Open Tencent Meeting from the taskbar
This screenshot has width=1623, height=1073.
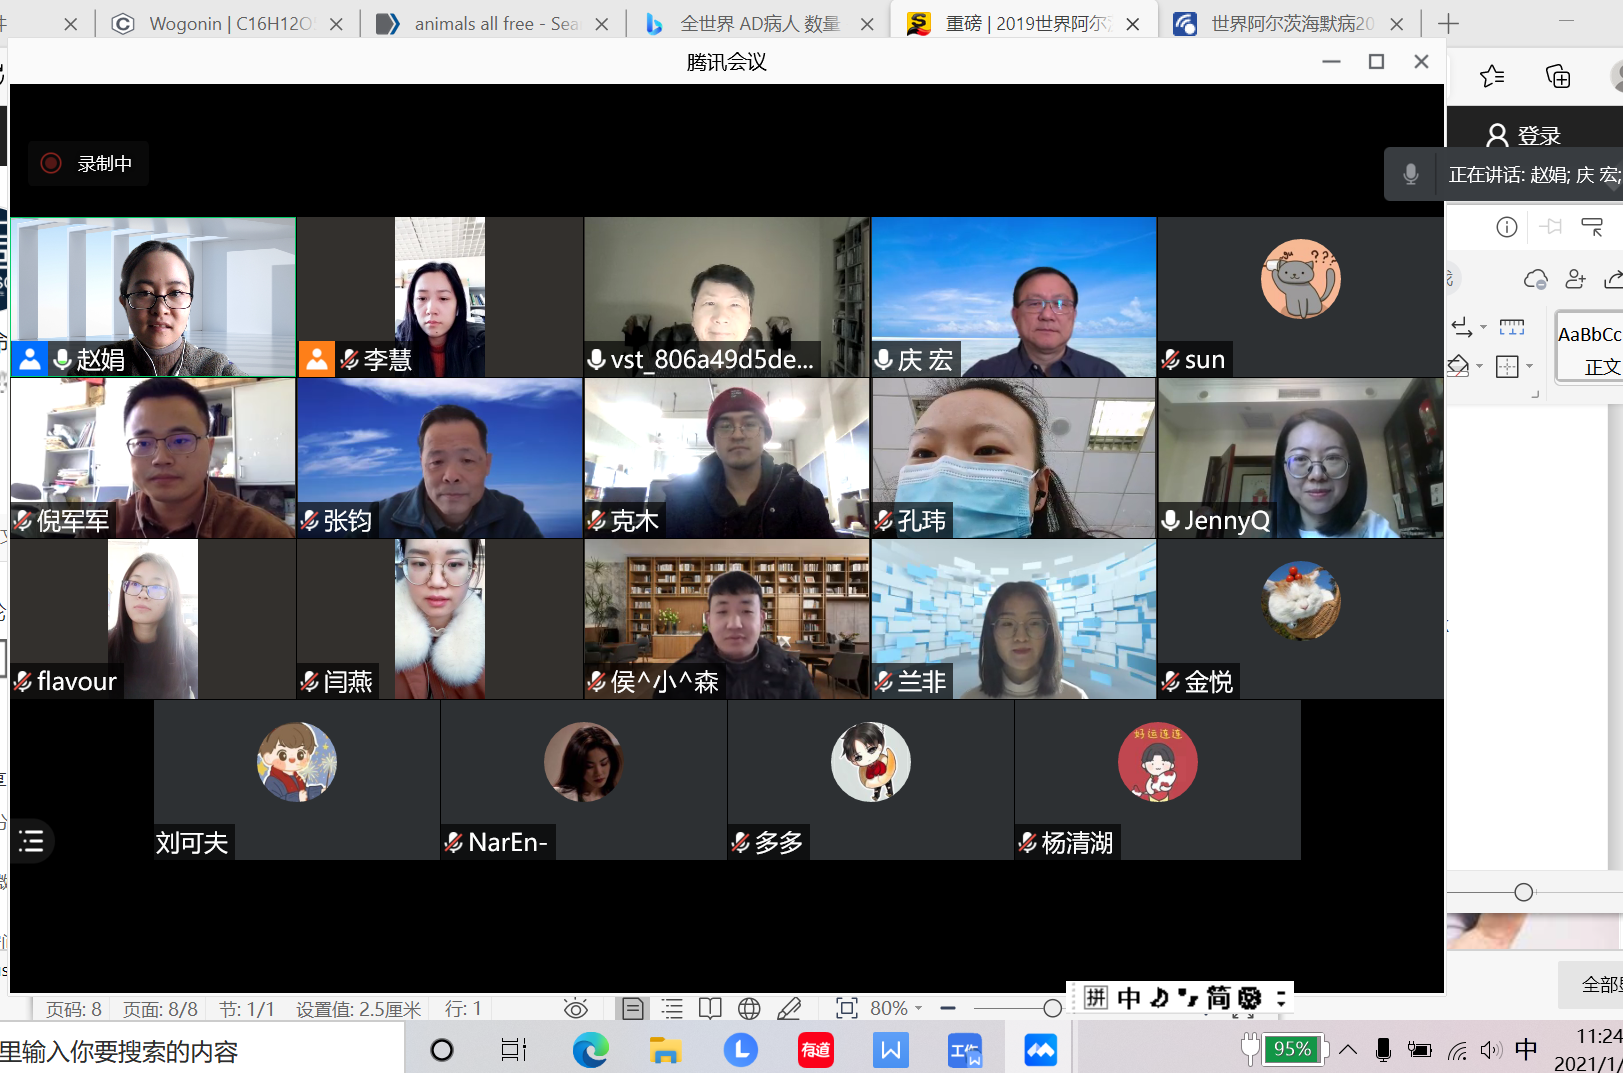tap(1040, 1050)
